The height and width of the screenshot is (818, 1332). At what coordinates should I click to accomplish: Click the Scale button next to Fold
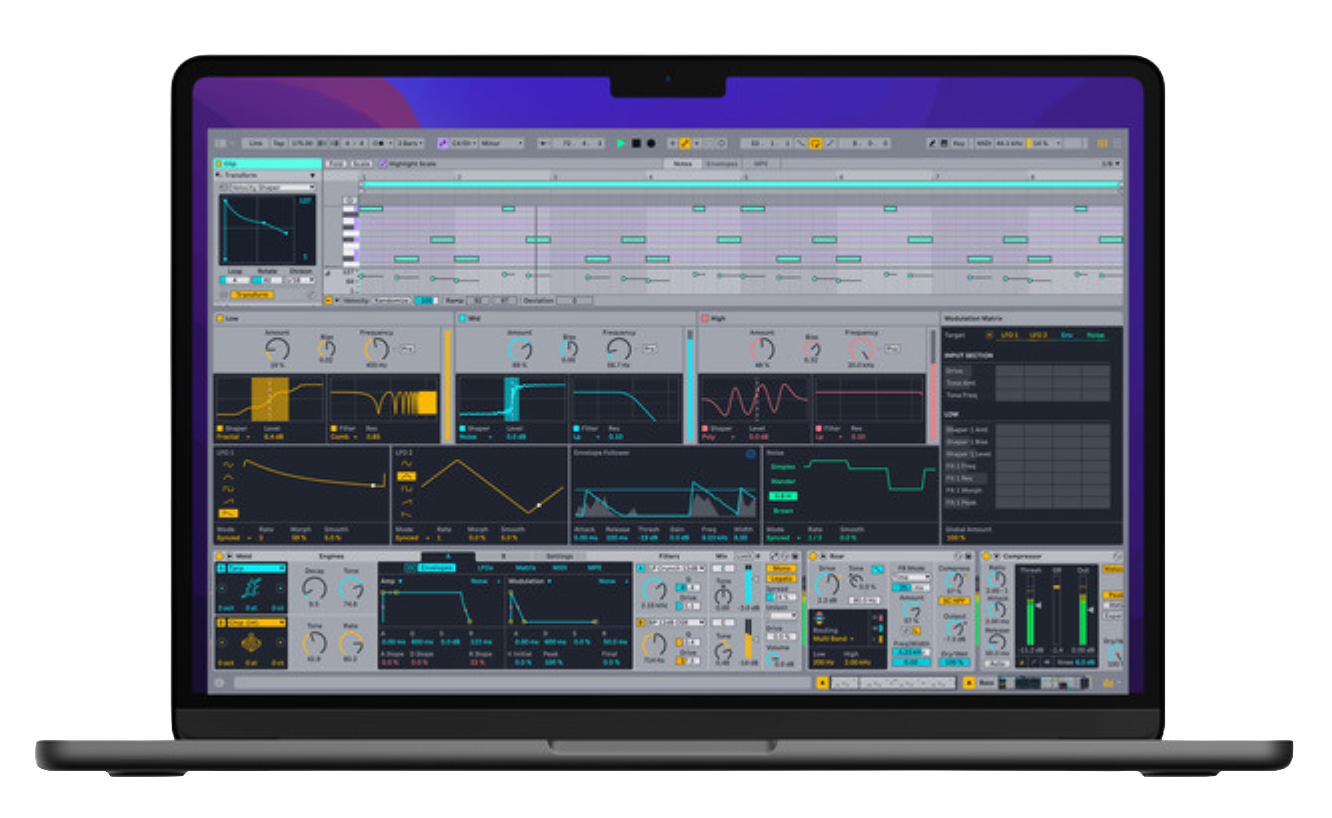click(x=361, y=163)
